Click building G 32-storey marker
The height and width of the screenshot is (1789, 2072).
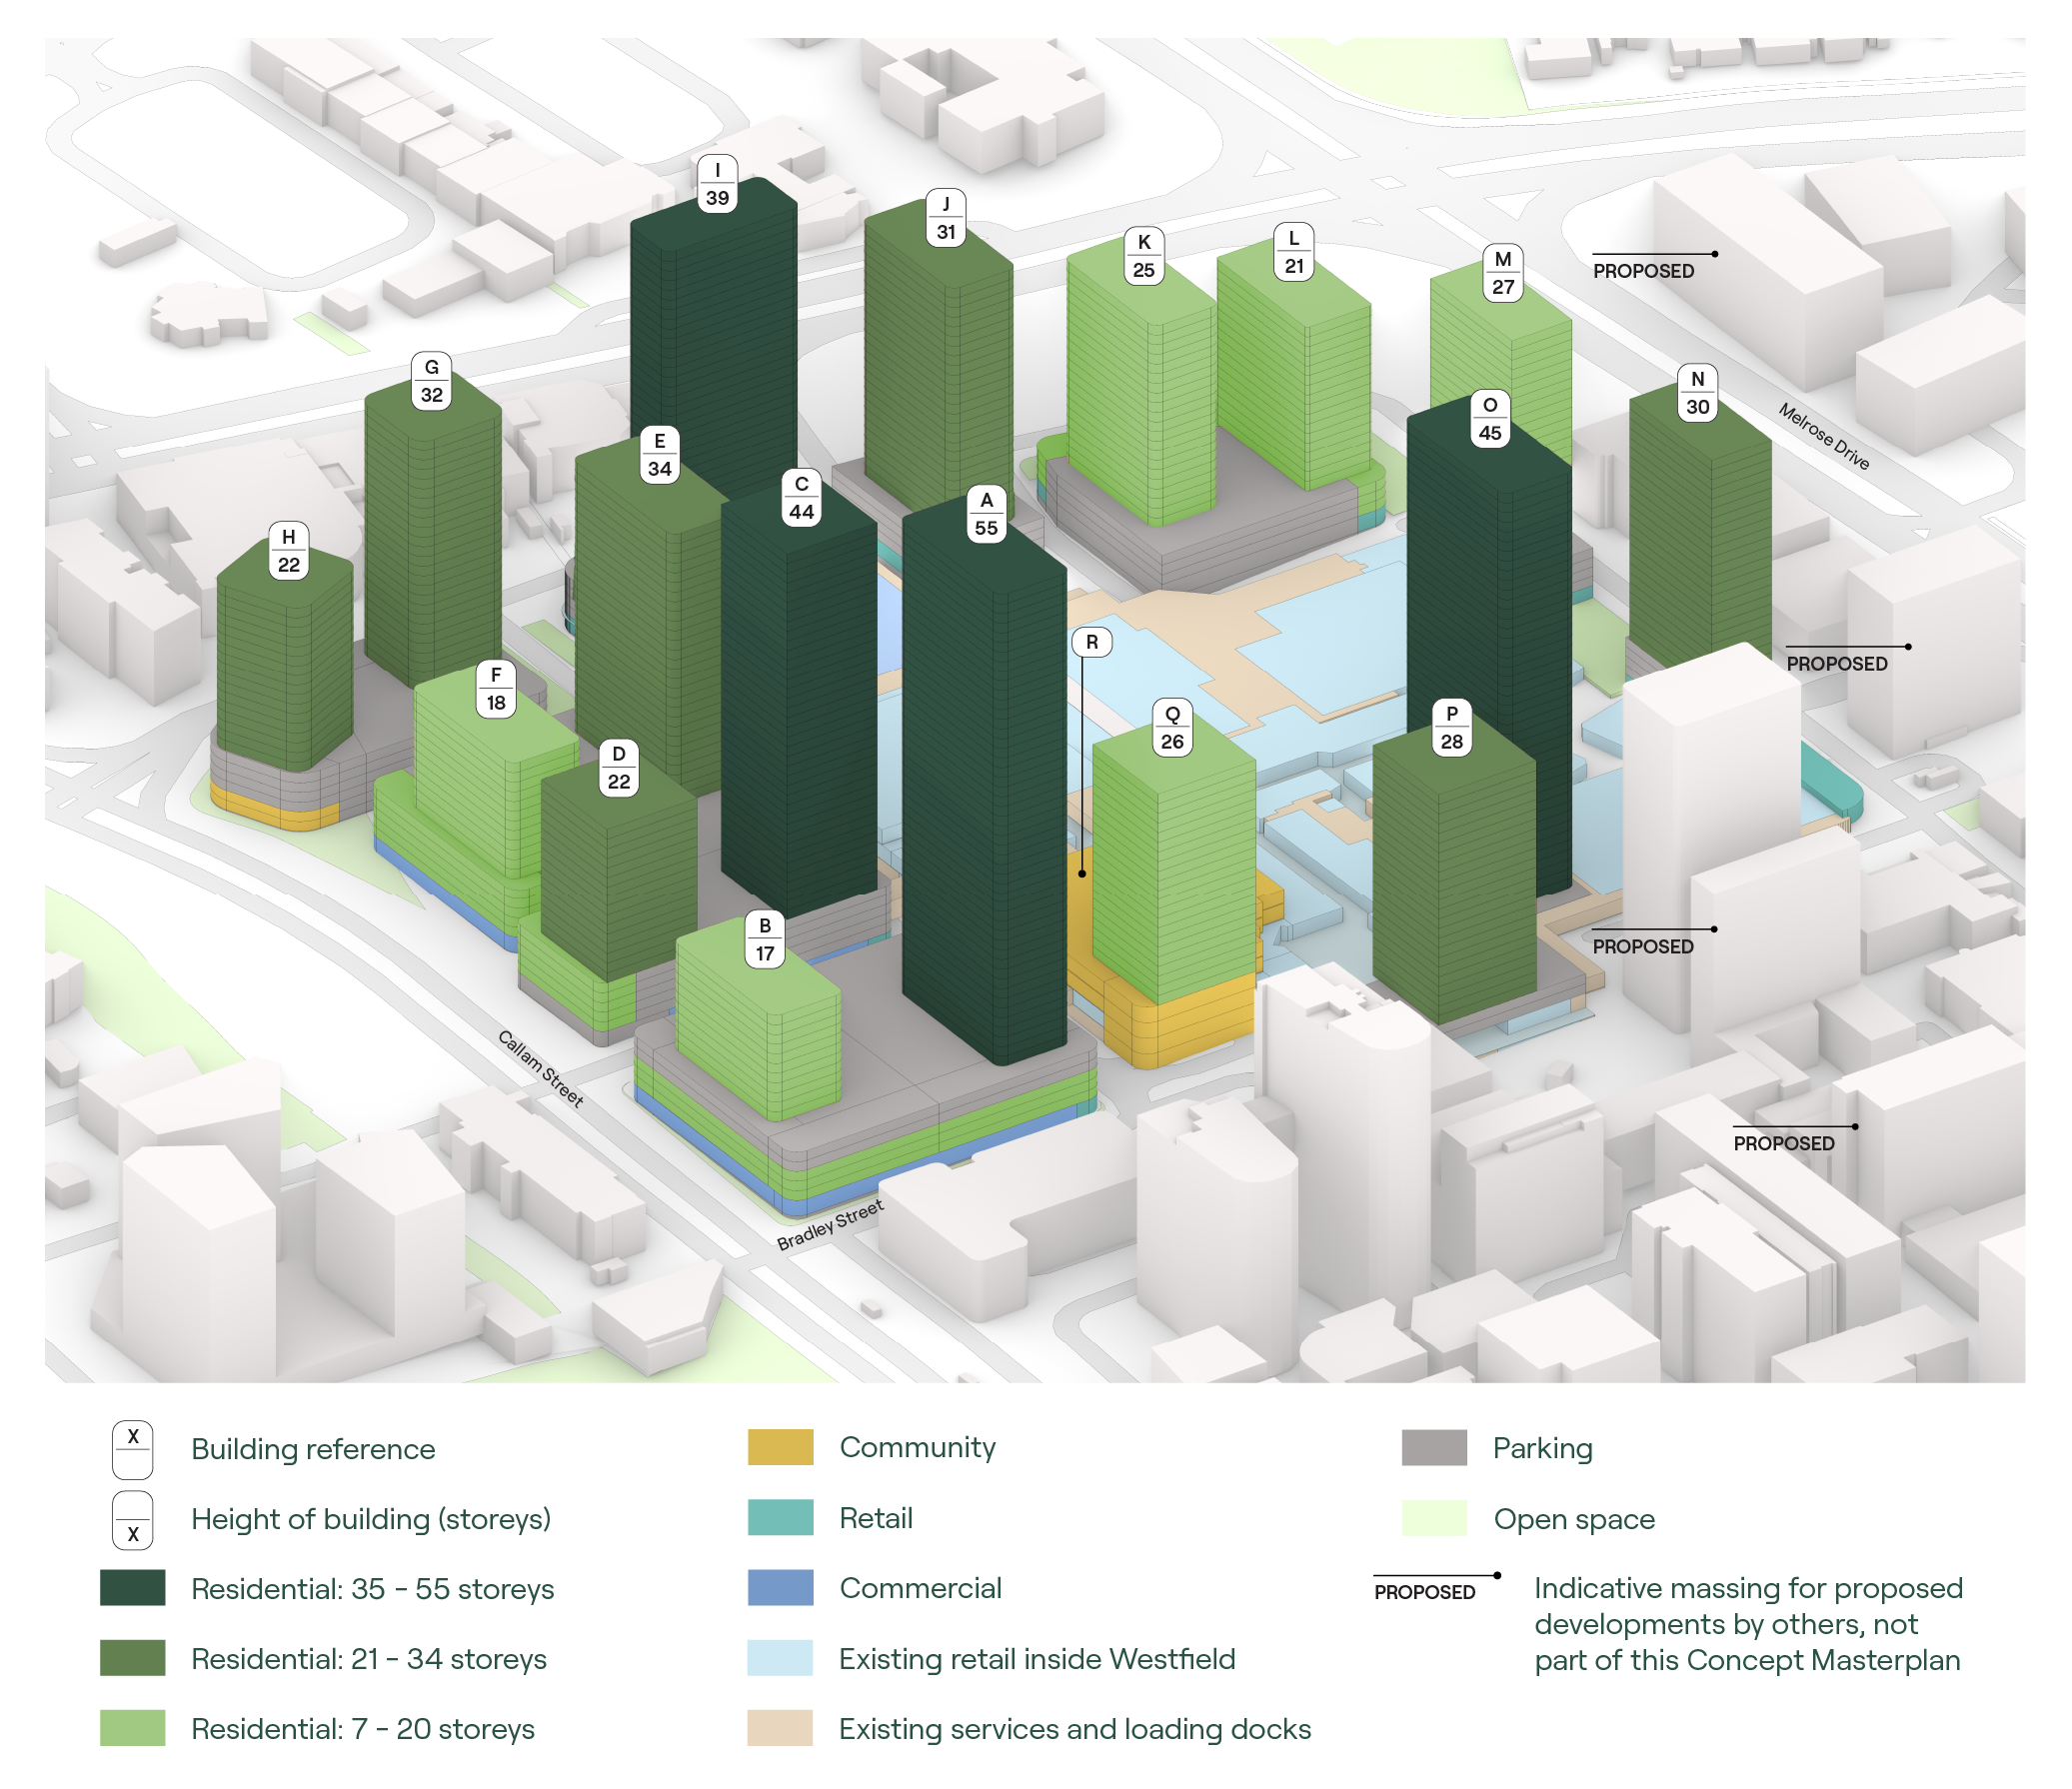point(431,381)
